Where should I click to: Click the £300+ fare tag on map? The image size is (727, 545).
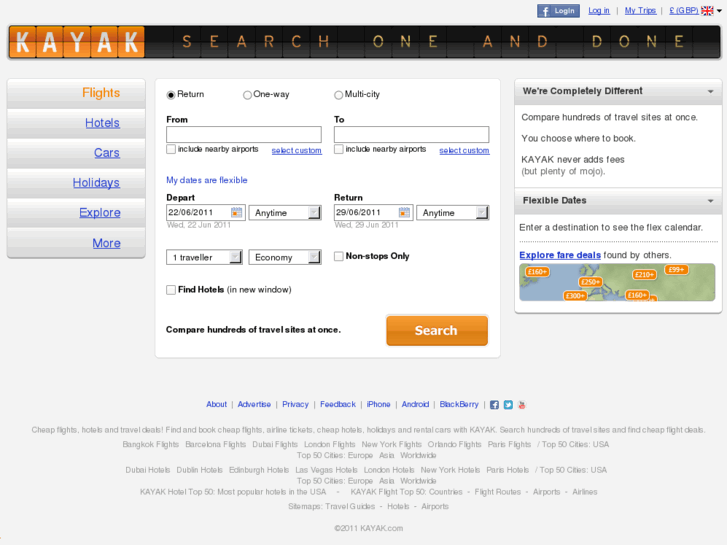pyautogui.click(x=575, y=295)
